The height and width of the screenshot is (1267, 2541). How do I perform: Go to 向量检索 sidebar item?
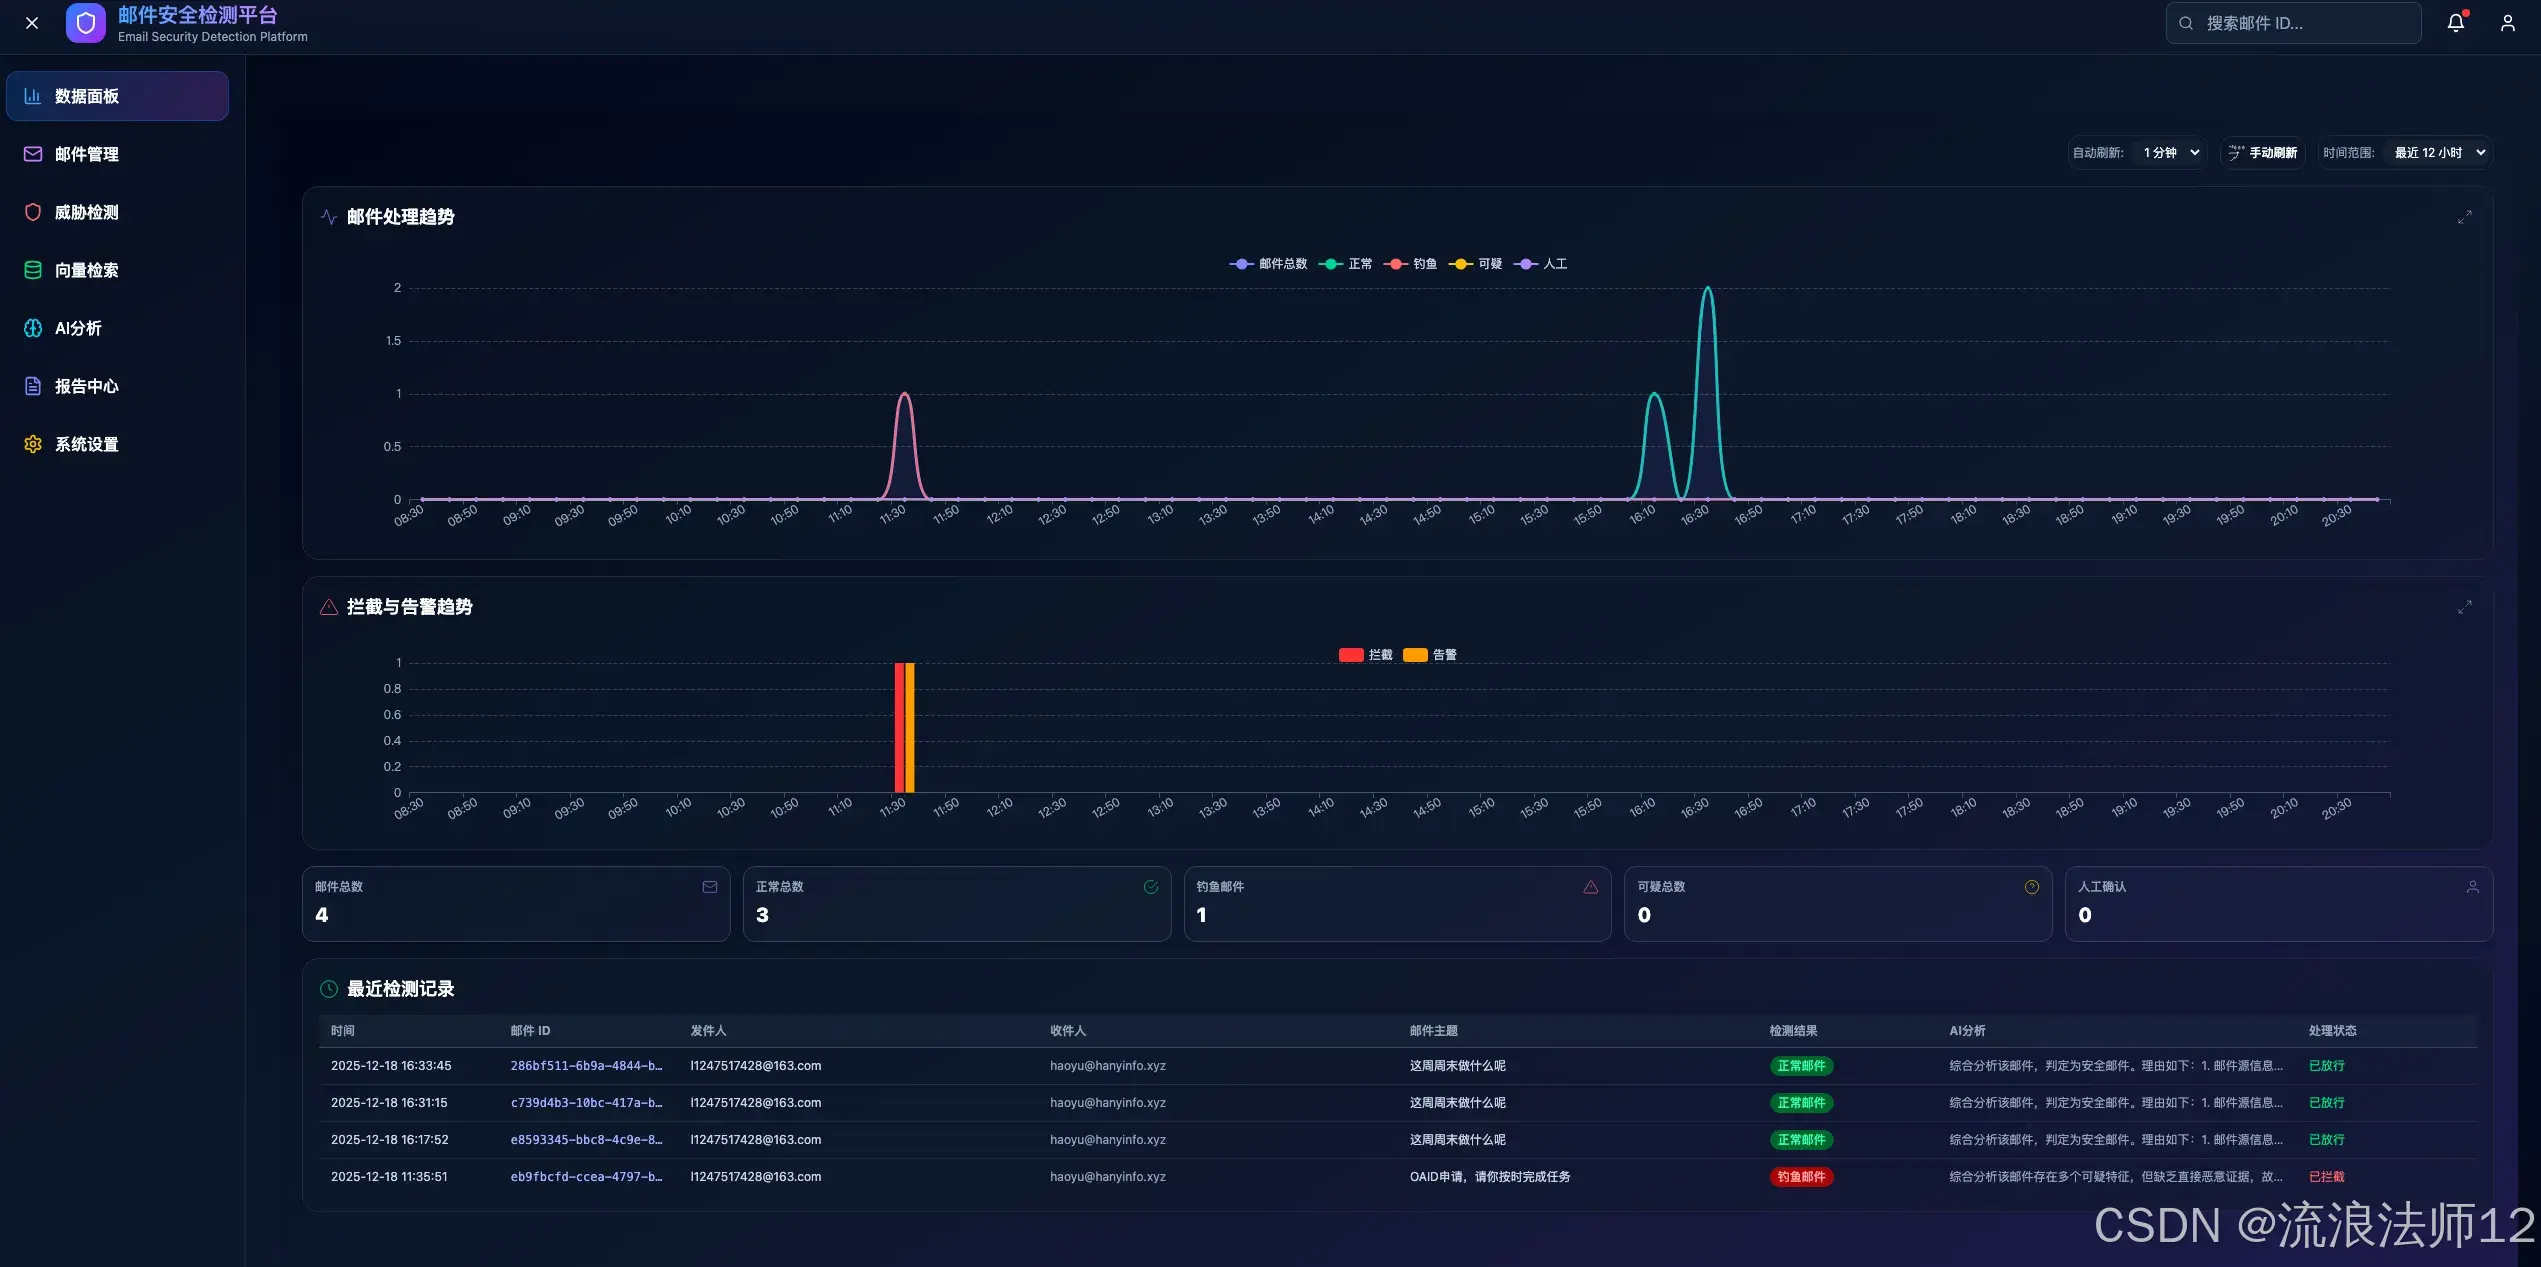coord(86,270)
